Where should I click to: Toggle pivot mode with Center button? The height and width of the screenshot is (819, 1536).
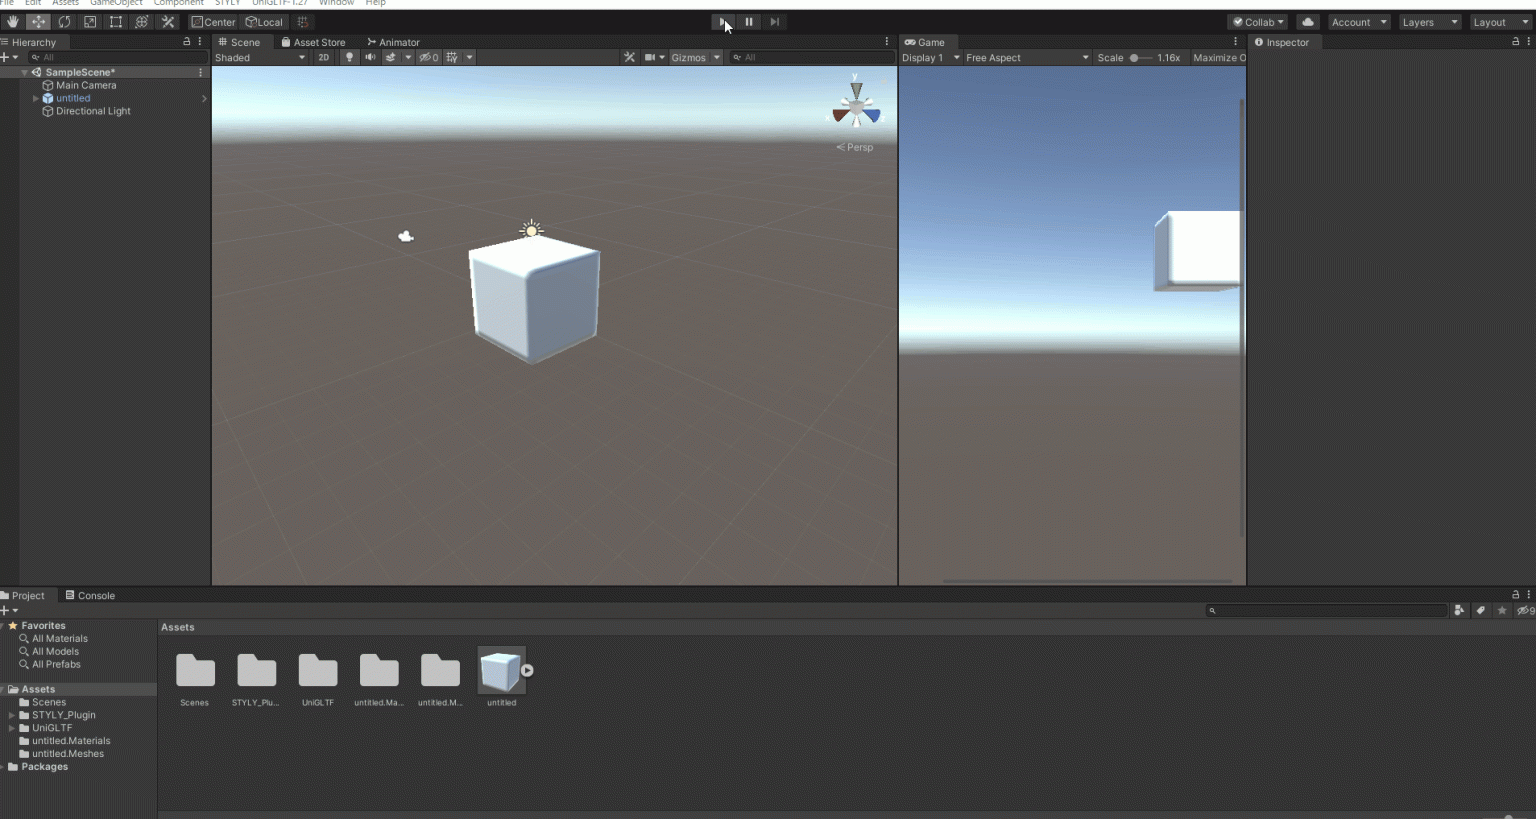[x=214, y=22]
